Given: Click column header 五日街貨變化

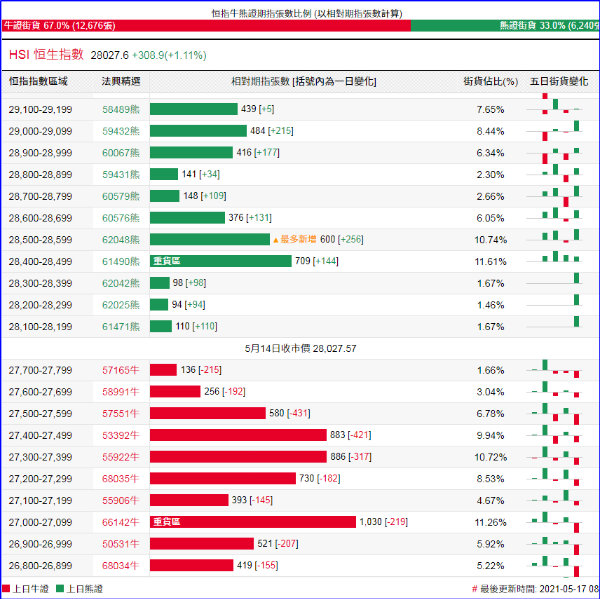Looking at the screenshot, I should pos(559,81).
